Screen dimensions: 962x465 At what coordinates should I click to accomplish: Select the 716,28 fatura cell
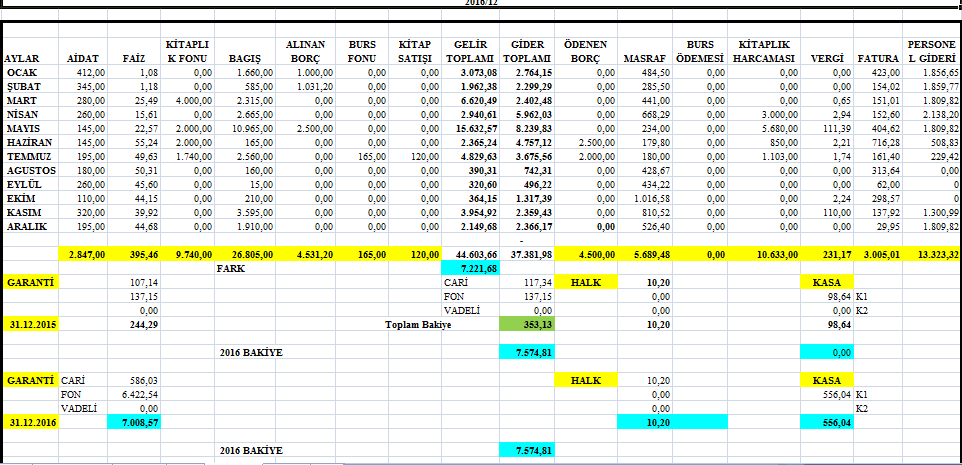(x=878, y=142)
